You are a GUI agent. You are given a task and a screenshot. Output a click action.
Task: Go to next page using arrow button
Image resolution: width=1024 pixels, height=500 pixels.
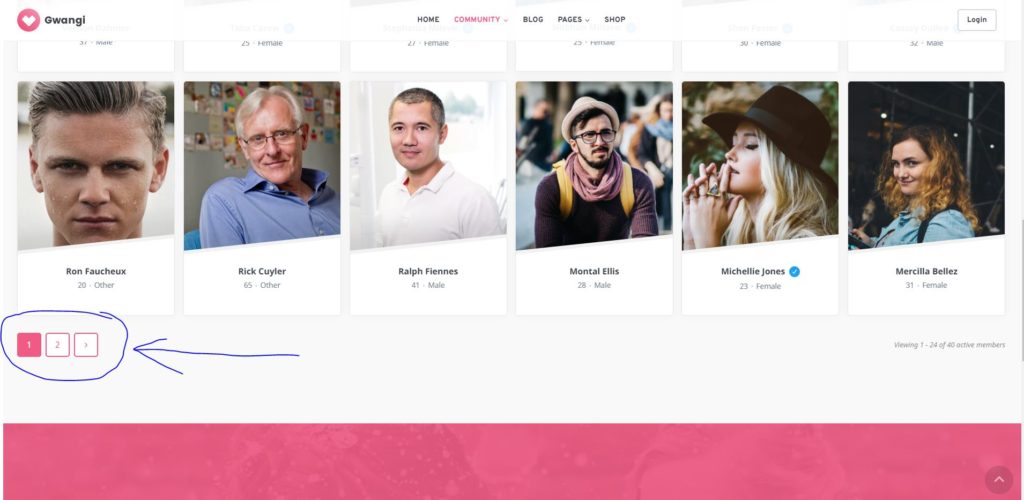[86, 345]
